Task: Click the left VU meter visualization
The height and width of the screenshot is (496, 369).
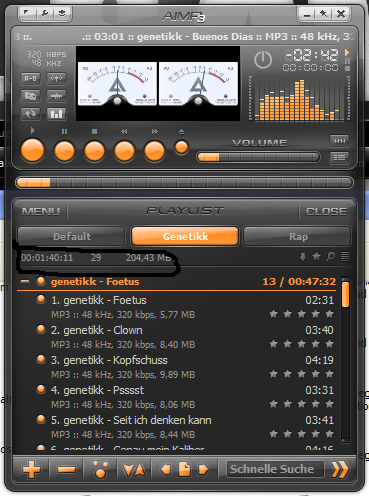Action: 117,84
